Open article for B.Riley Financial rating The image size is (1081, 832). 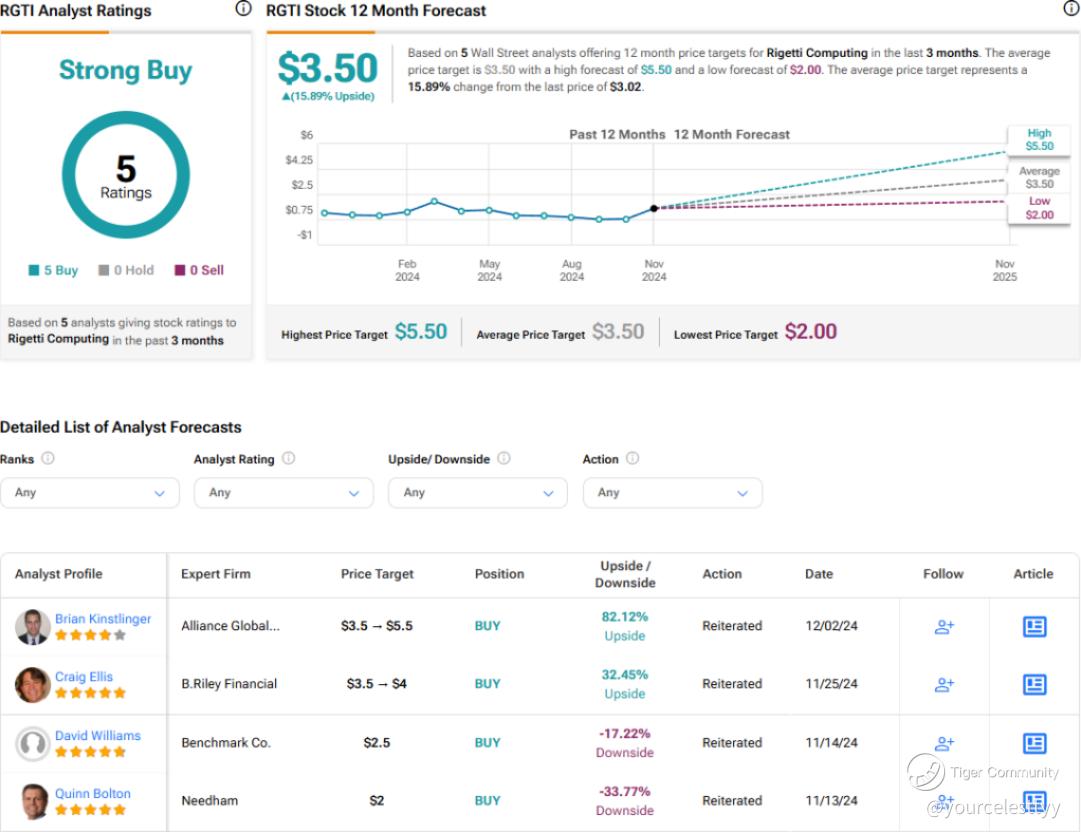coord(1034,685)
